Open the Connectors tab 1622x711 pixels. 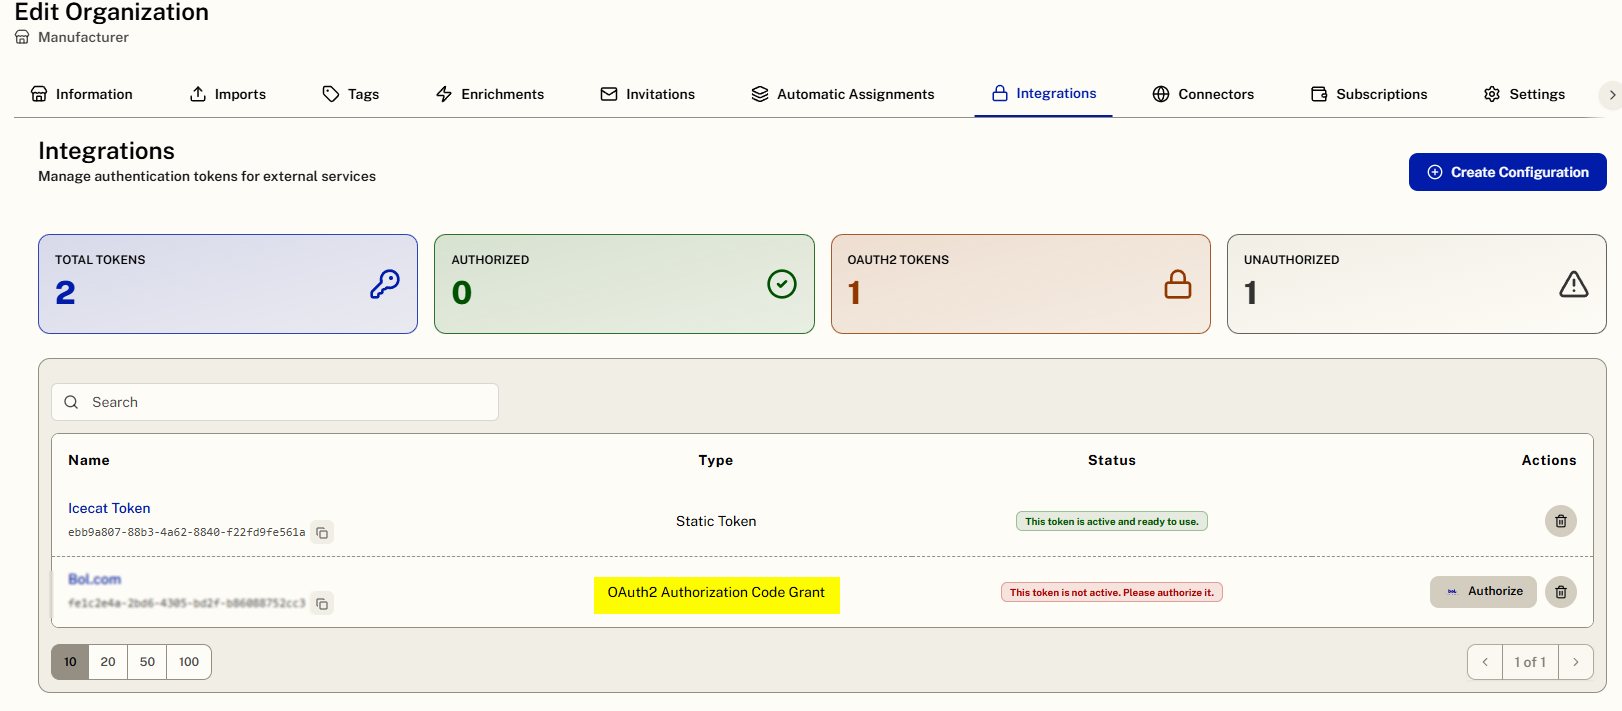[1203, 94]
